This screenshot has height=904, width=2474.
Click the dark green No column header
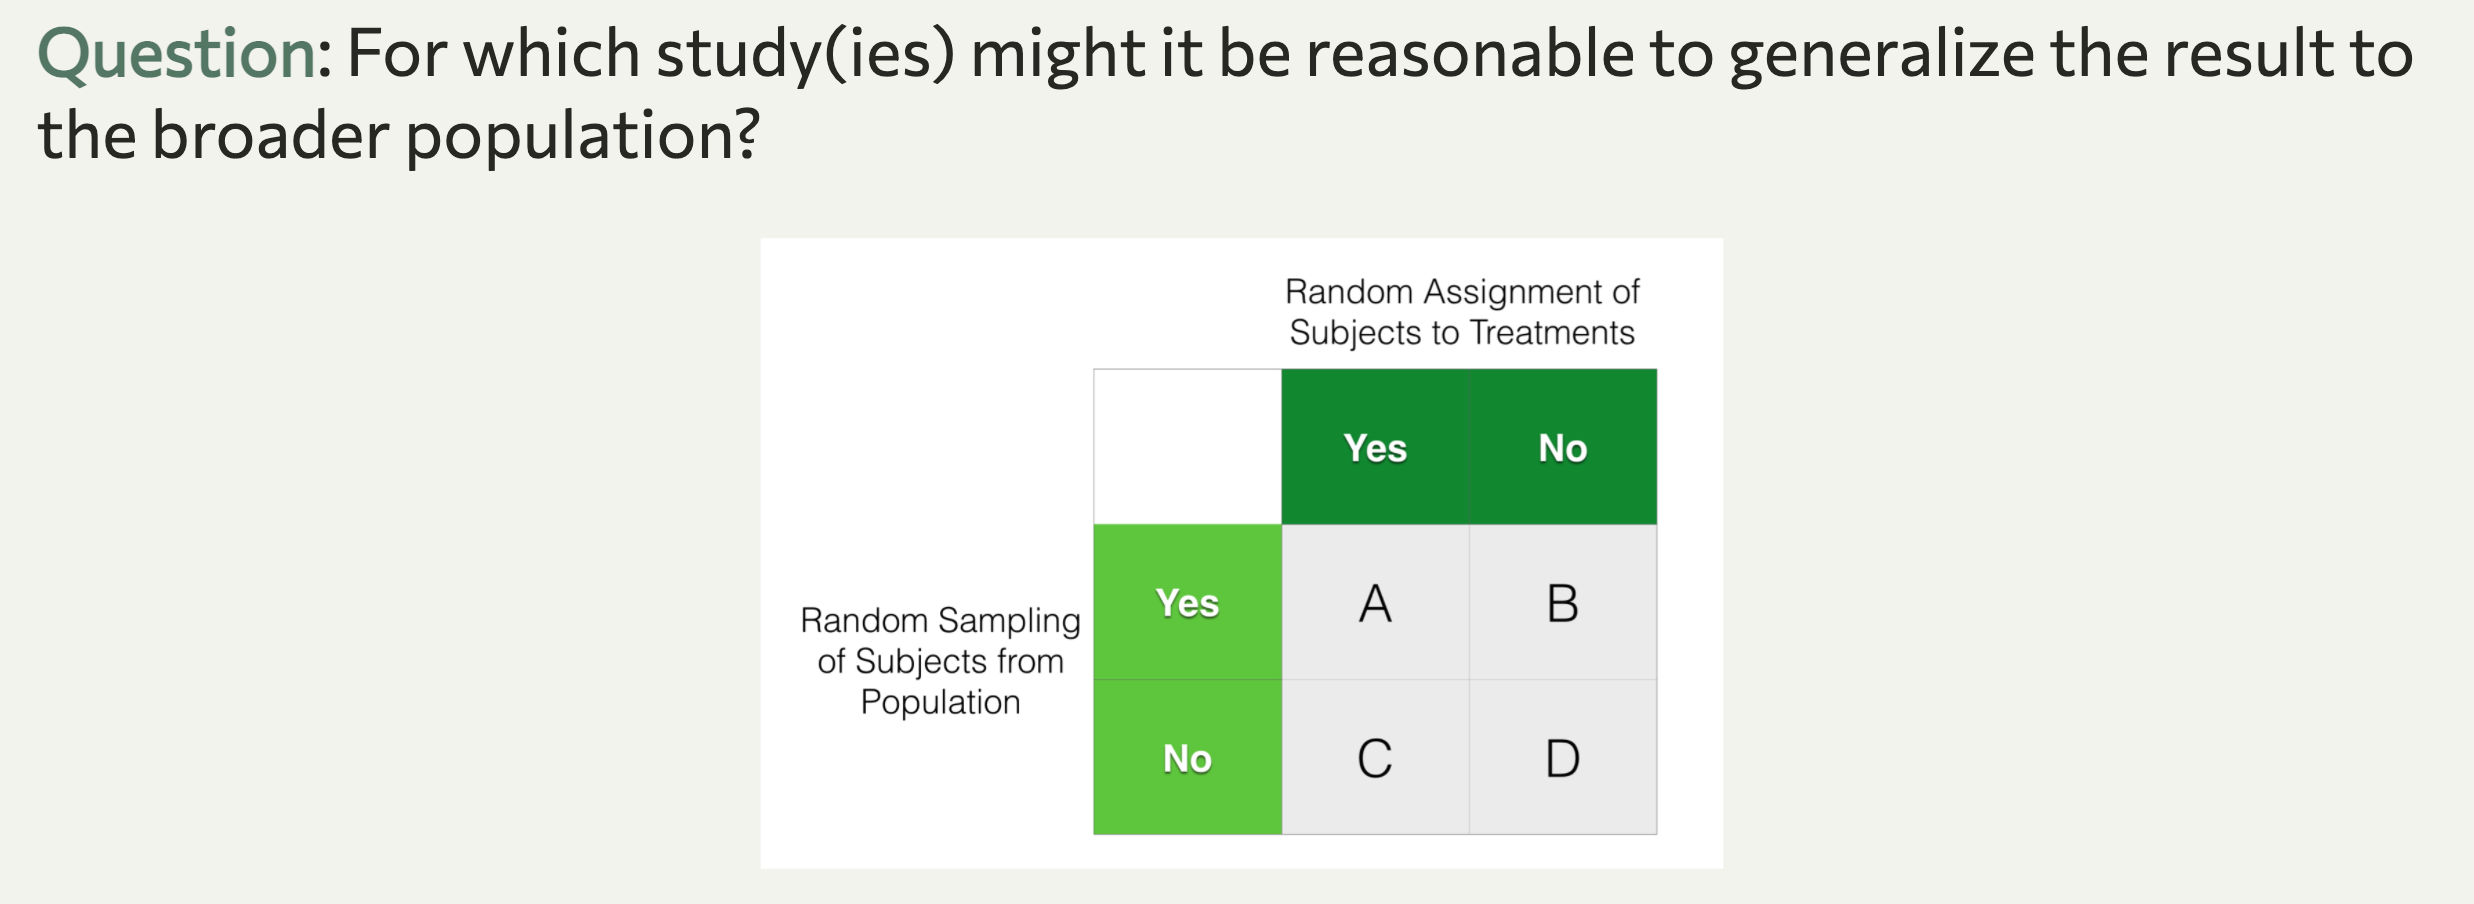tap(1562, 448)
